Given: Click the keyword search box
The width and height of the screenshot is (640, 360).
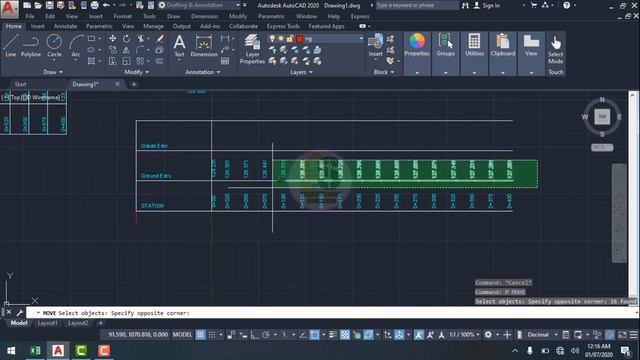Looking at the screenshot, I should [x=417, y=5].
